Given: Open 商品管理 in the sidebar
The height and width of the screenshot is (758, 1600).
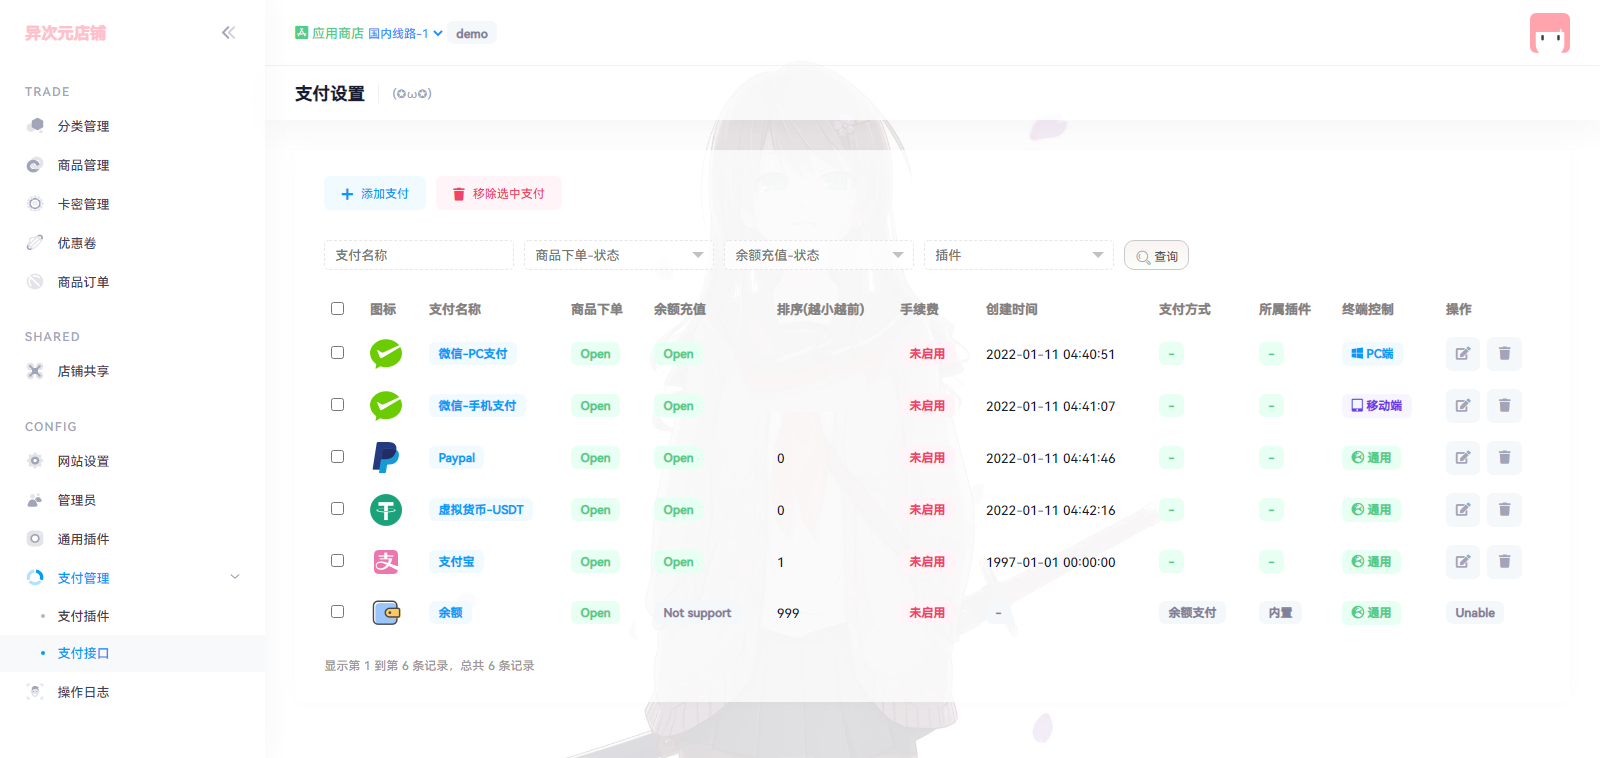Looking at the screenshot, I should (83, 165).
